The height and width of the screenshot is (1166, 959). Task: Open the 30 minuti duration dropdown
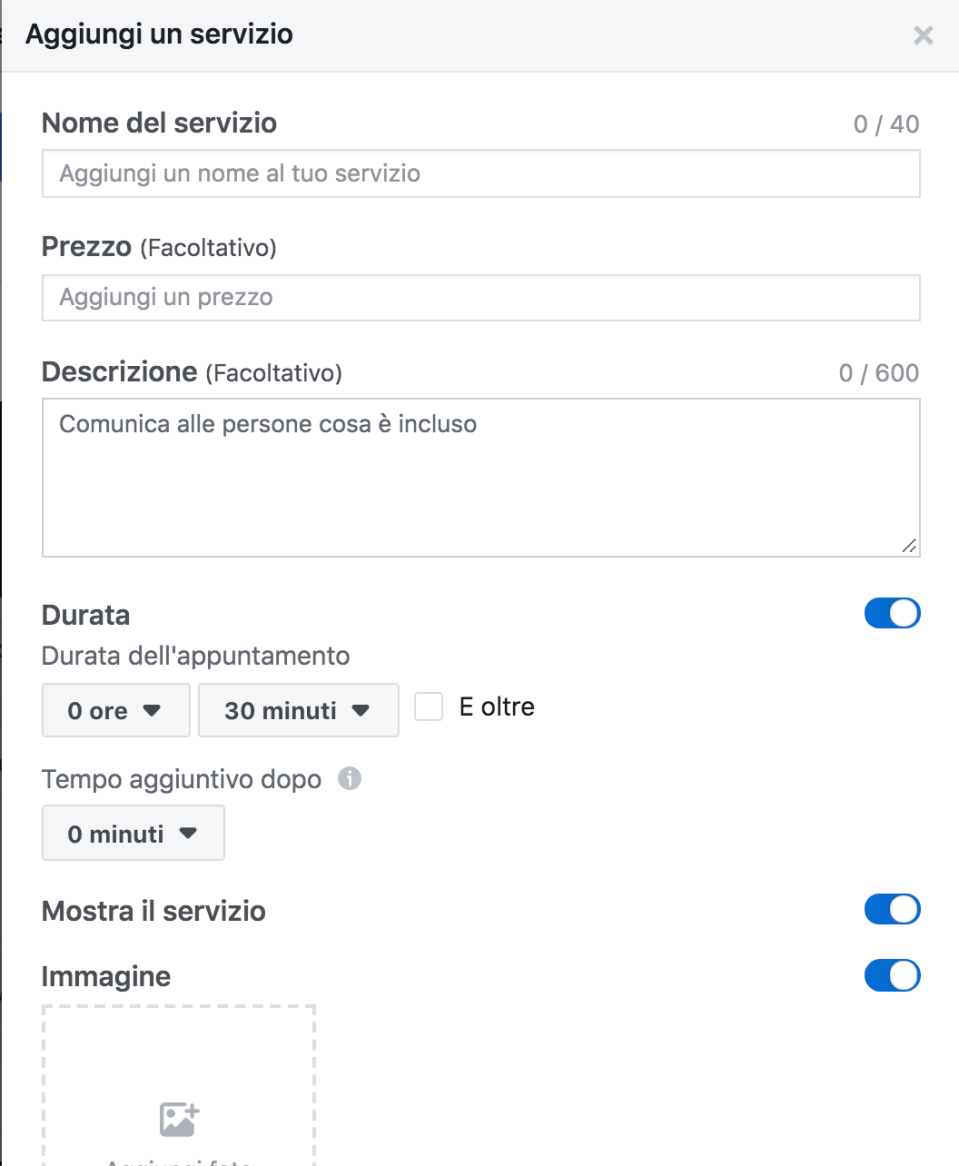coord(298,710)
